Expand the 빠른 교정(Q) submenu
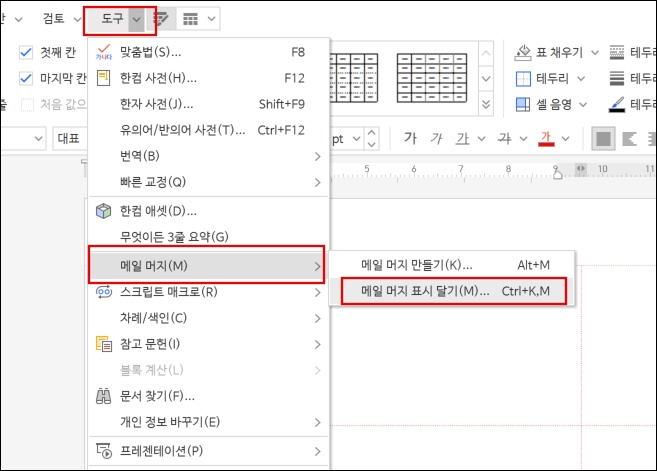The width and height of the screenshot is (657, 471). pyautogui.click(x=209, y=182)
